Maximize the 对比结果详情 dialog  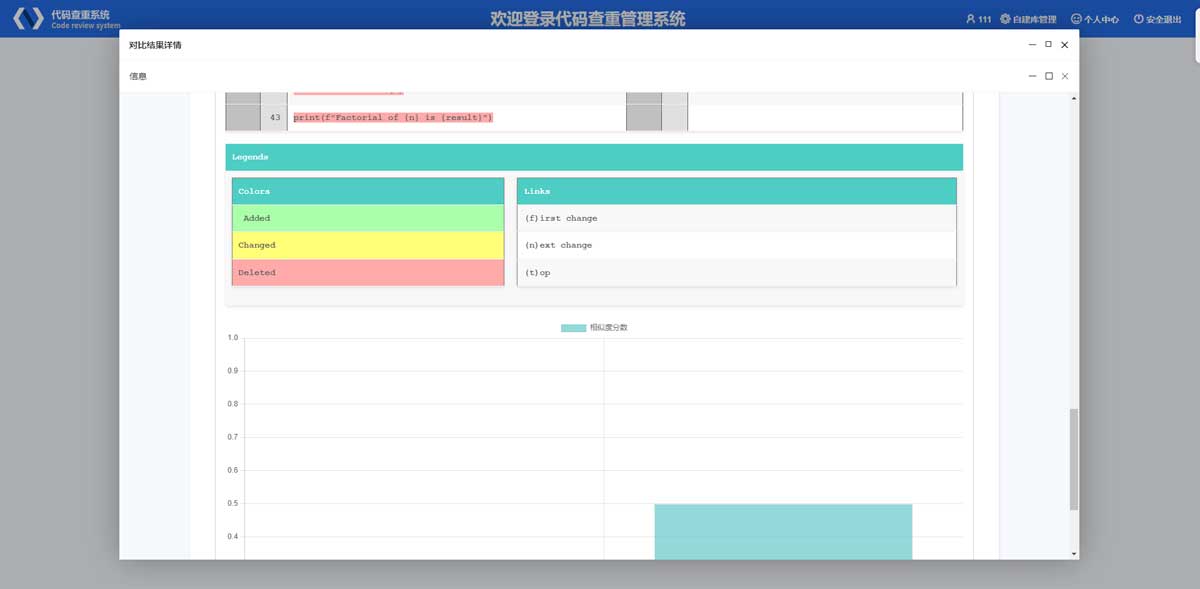point(1048,45)
